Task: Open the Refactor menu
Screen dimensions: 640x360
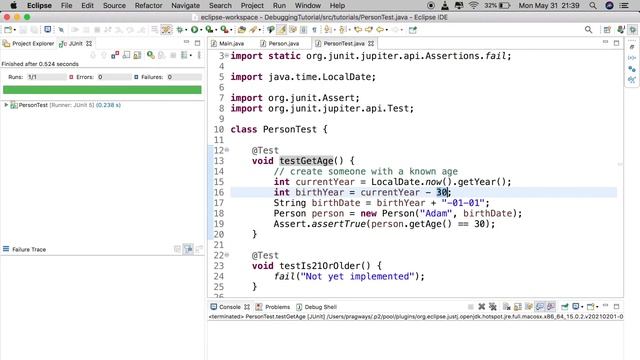Action: 148,6
